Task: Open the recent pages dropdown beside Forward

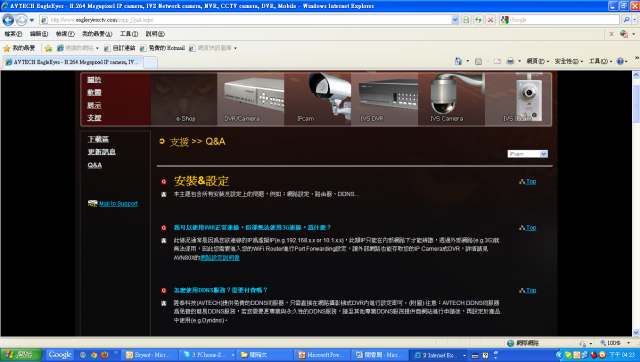Action: pos(32,20)
